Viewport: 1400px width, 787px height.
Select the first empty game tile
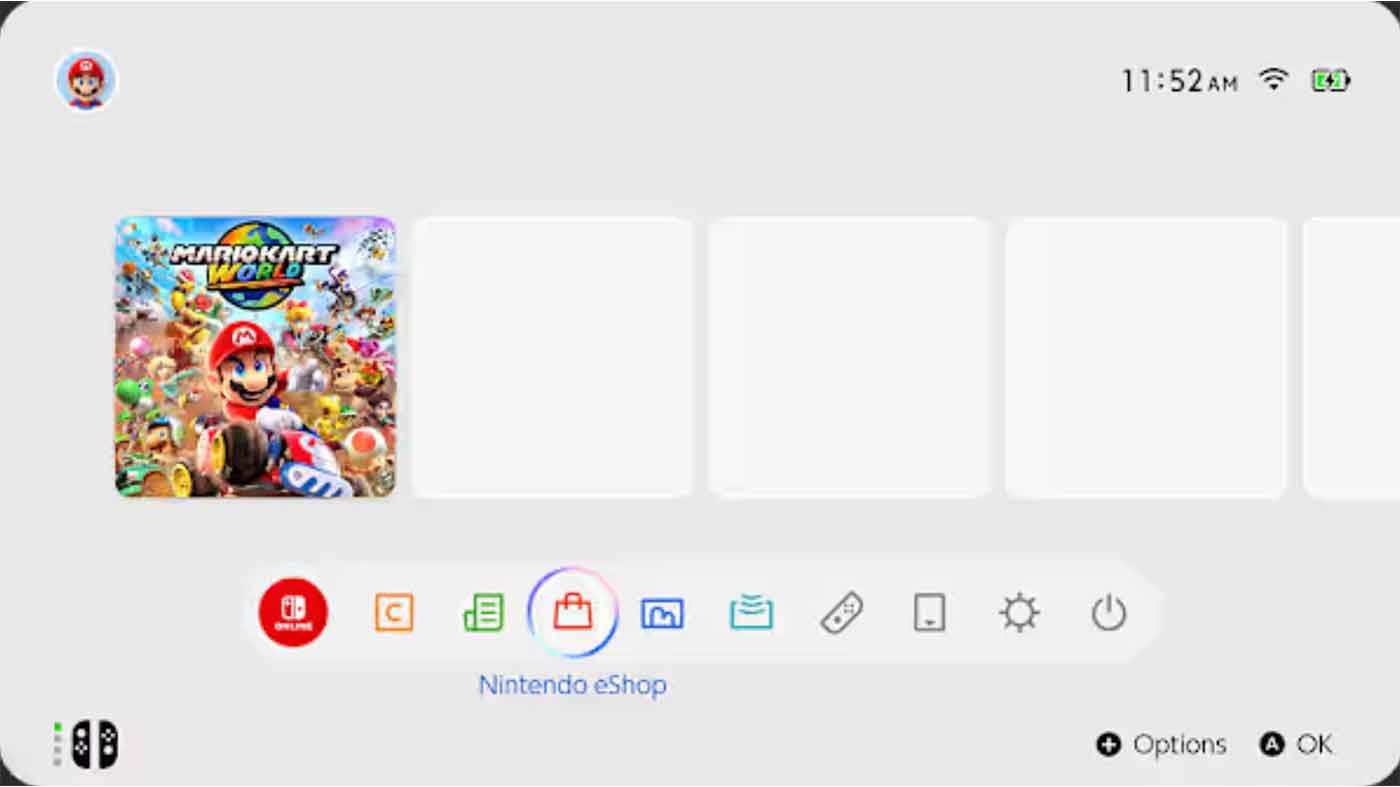click(552, 357)
